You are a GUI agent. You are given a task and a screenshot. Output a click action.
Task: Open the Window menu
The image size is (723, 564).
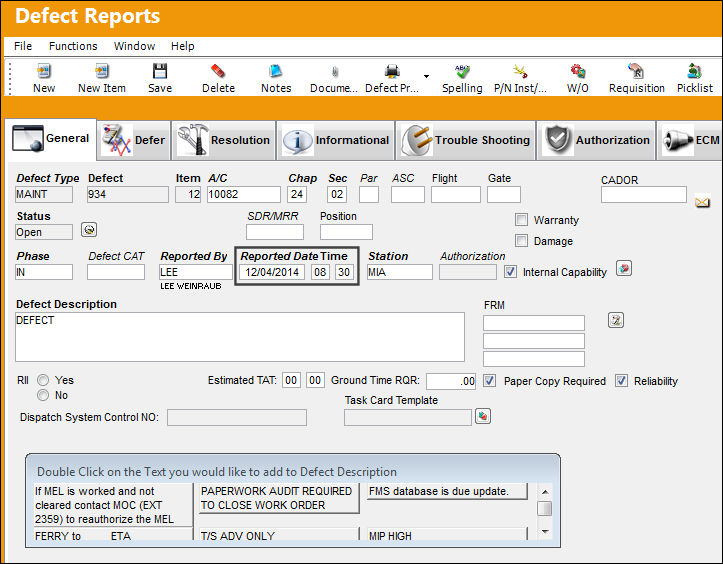click(x=134, y=46)
